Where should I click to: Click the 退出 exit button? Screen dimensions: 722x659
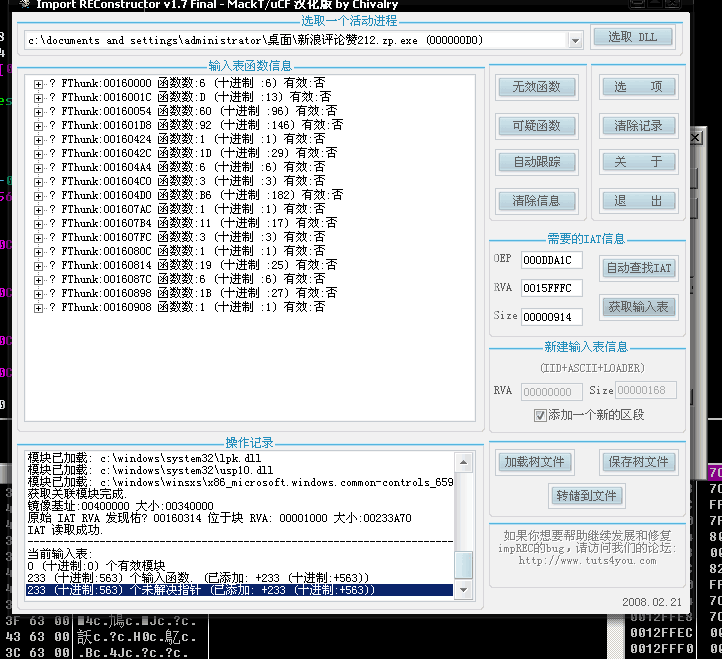click(639, 201)
